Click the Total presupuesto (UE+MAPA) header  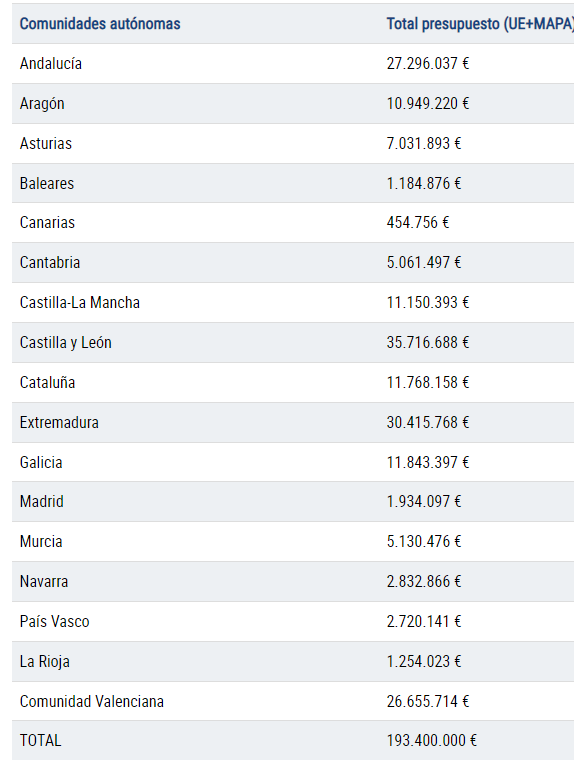click(480, 24)
